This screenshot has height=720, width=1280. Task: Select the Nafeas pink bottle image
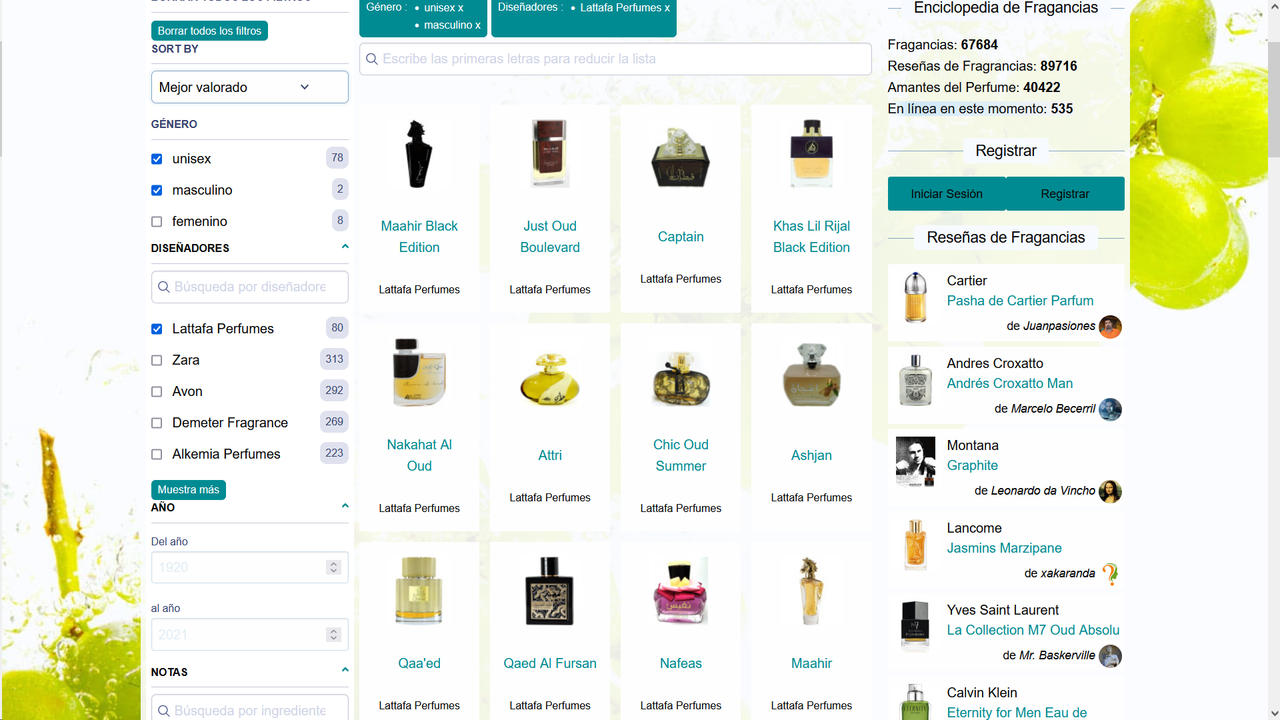click(681, 591)
